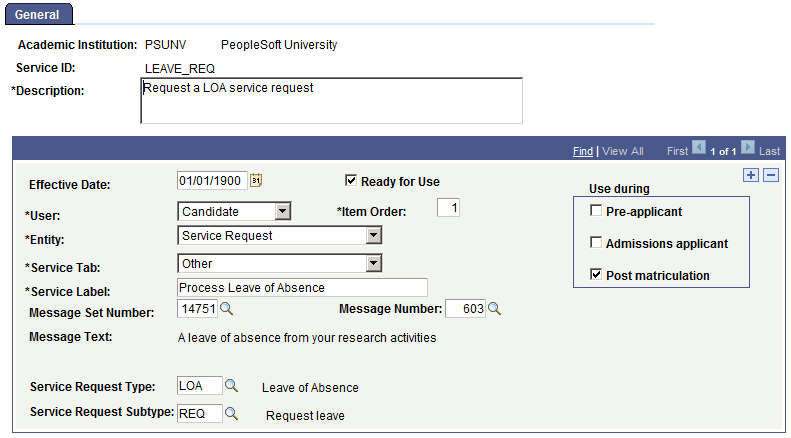Add a new row with plus icon
This screenshot has height=438, width=791.
tap(752, 176)
